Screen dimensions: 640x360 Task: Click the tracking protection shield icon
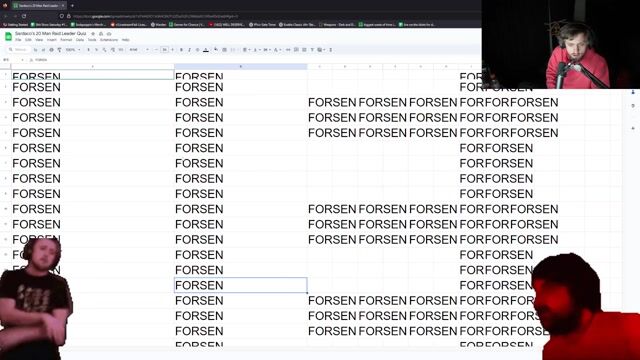[61, 16]
